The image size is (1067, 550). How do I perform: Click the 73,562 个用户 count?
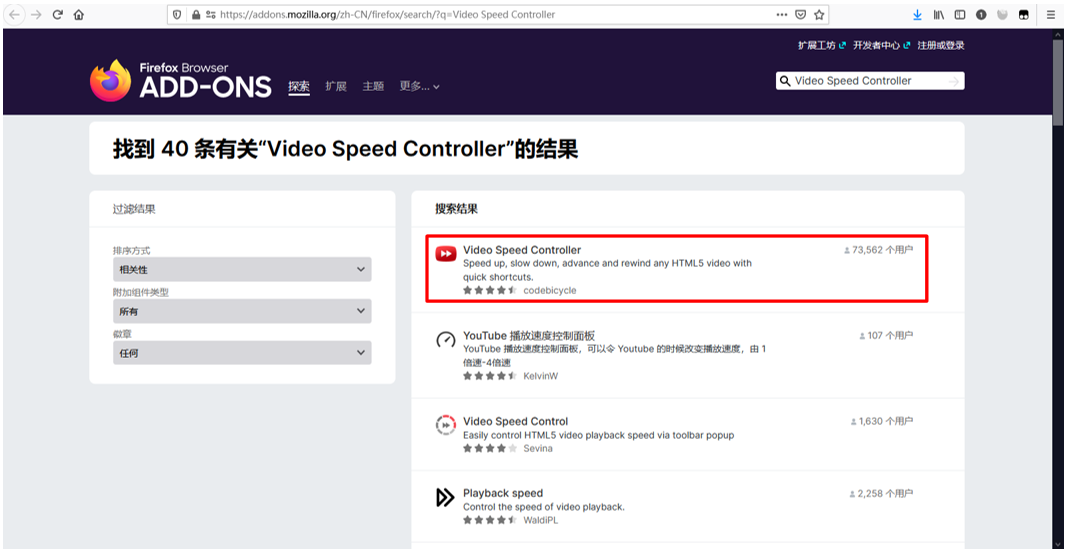point(878,250)
